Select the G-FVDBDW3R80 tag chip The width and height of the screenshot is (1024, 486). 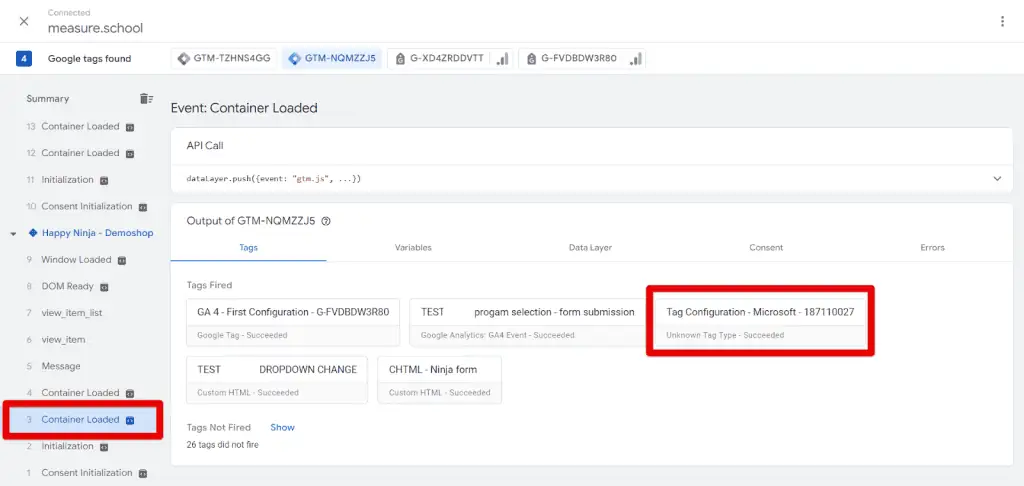(582, 59)
